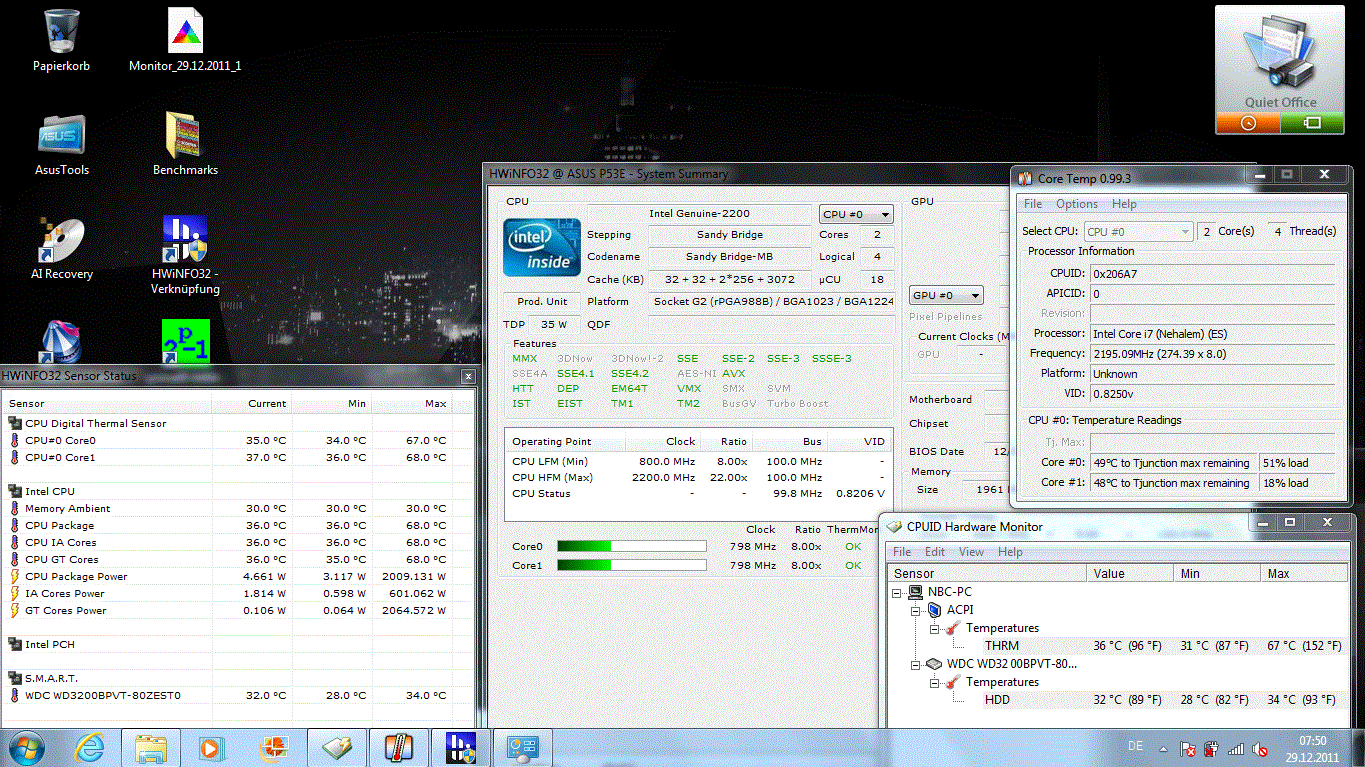This screenshot has width=1365, height=767.
Task: Open the Options menu in Core Temp
Action: (x=1076, y=204)
